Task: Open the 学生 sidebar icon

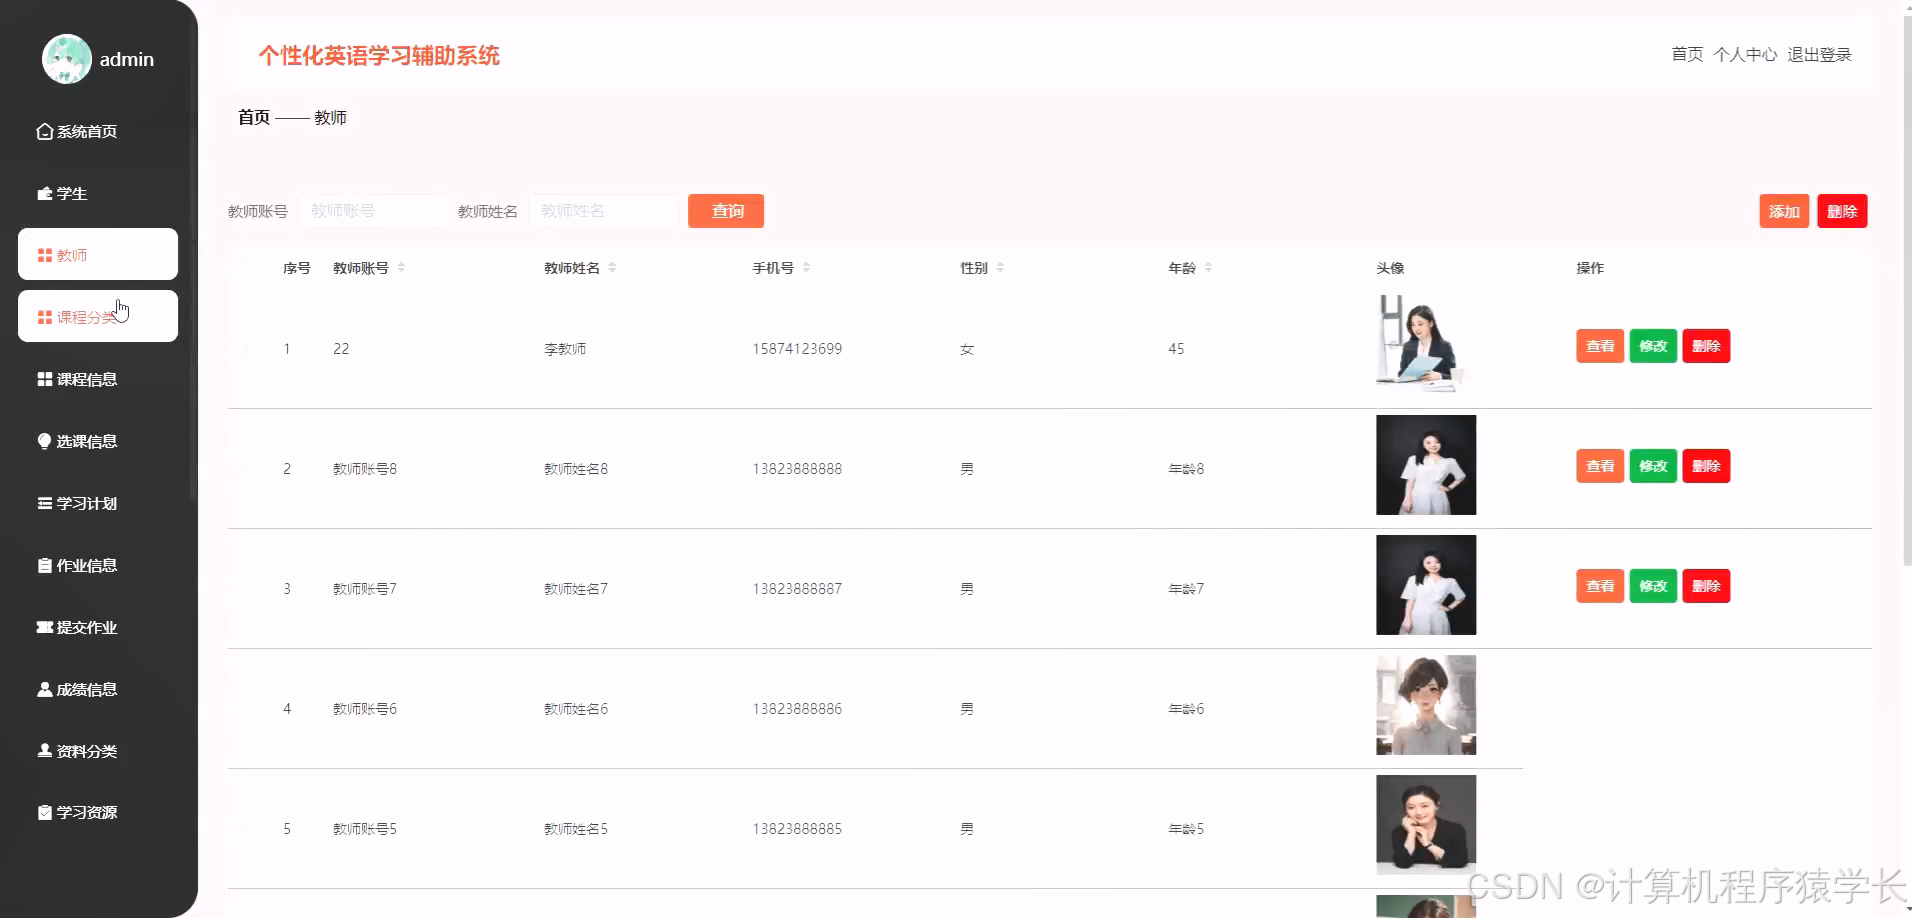Action: point(44,193)
